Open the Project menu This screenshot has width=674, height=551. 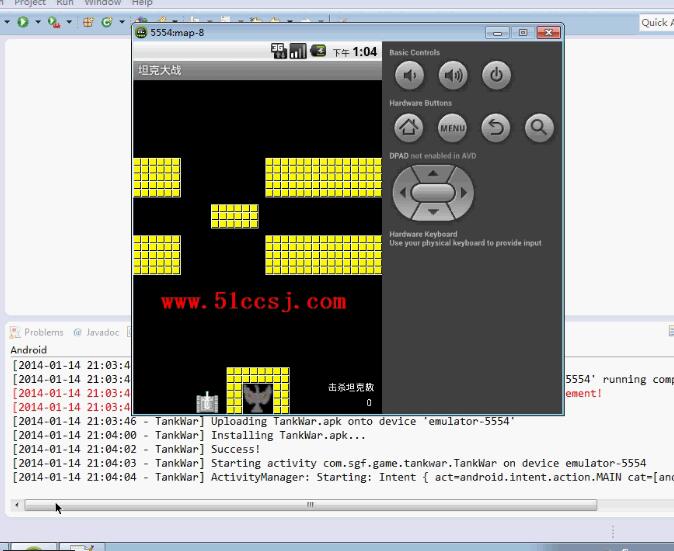[x=30, y=3]
